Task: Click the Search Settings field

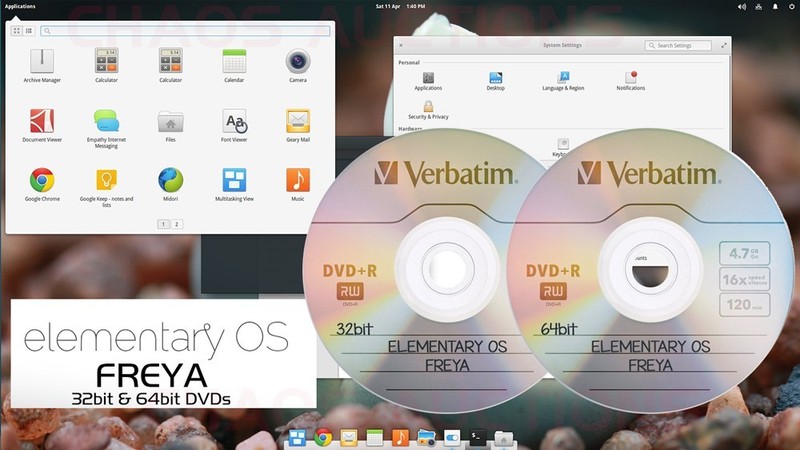Action: [678, 45]
